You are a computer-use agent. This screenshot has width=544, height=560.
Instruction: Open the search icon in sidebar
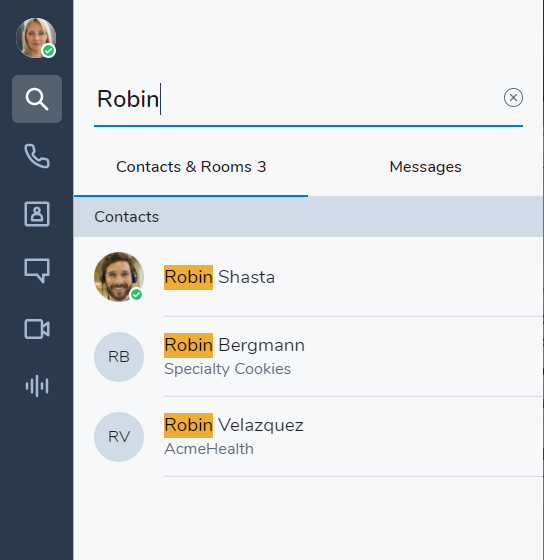(x=37, y=99)
